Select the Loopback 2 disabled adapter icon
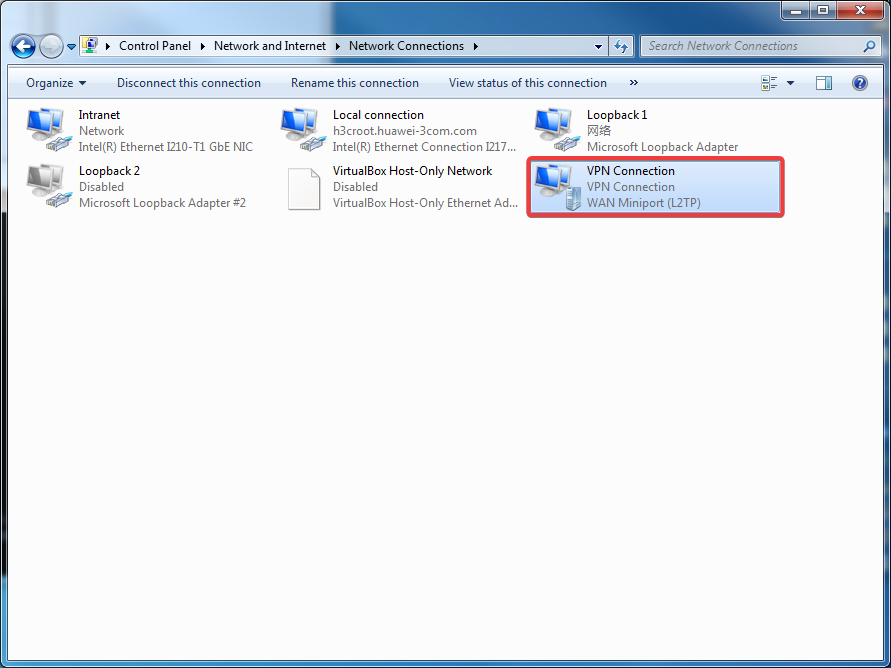The height and width of the screenshot is (668, 891). 50,186
